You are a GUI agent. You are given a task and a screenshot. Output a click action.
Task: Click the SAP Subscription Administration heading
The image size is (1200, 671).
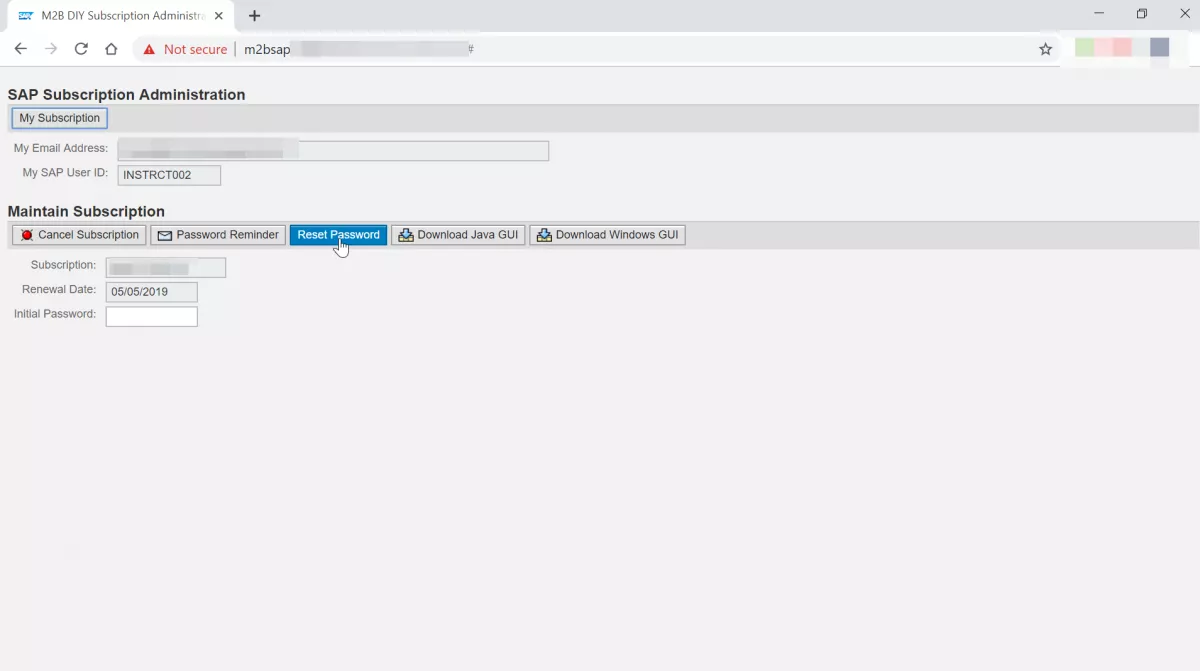126,94
